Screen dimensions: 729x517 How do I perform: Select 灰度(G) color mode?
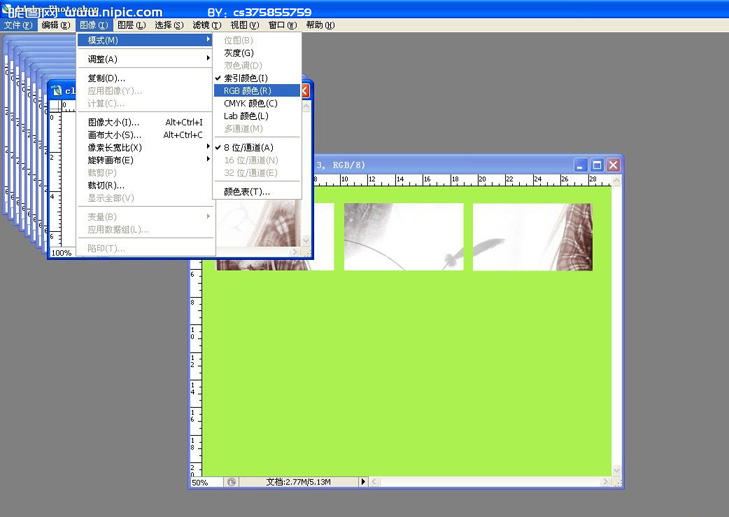tap(257, 53)
